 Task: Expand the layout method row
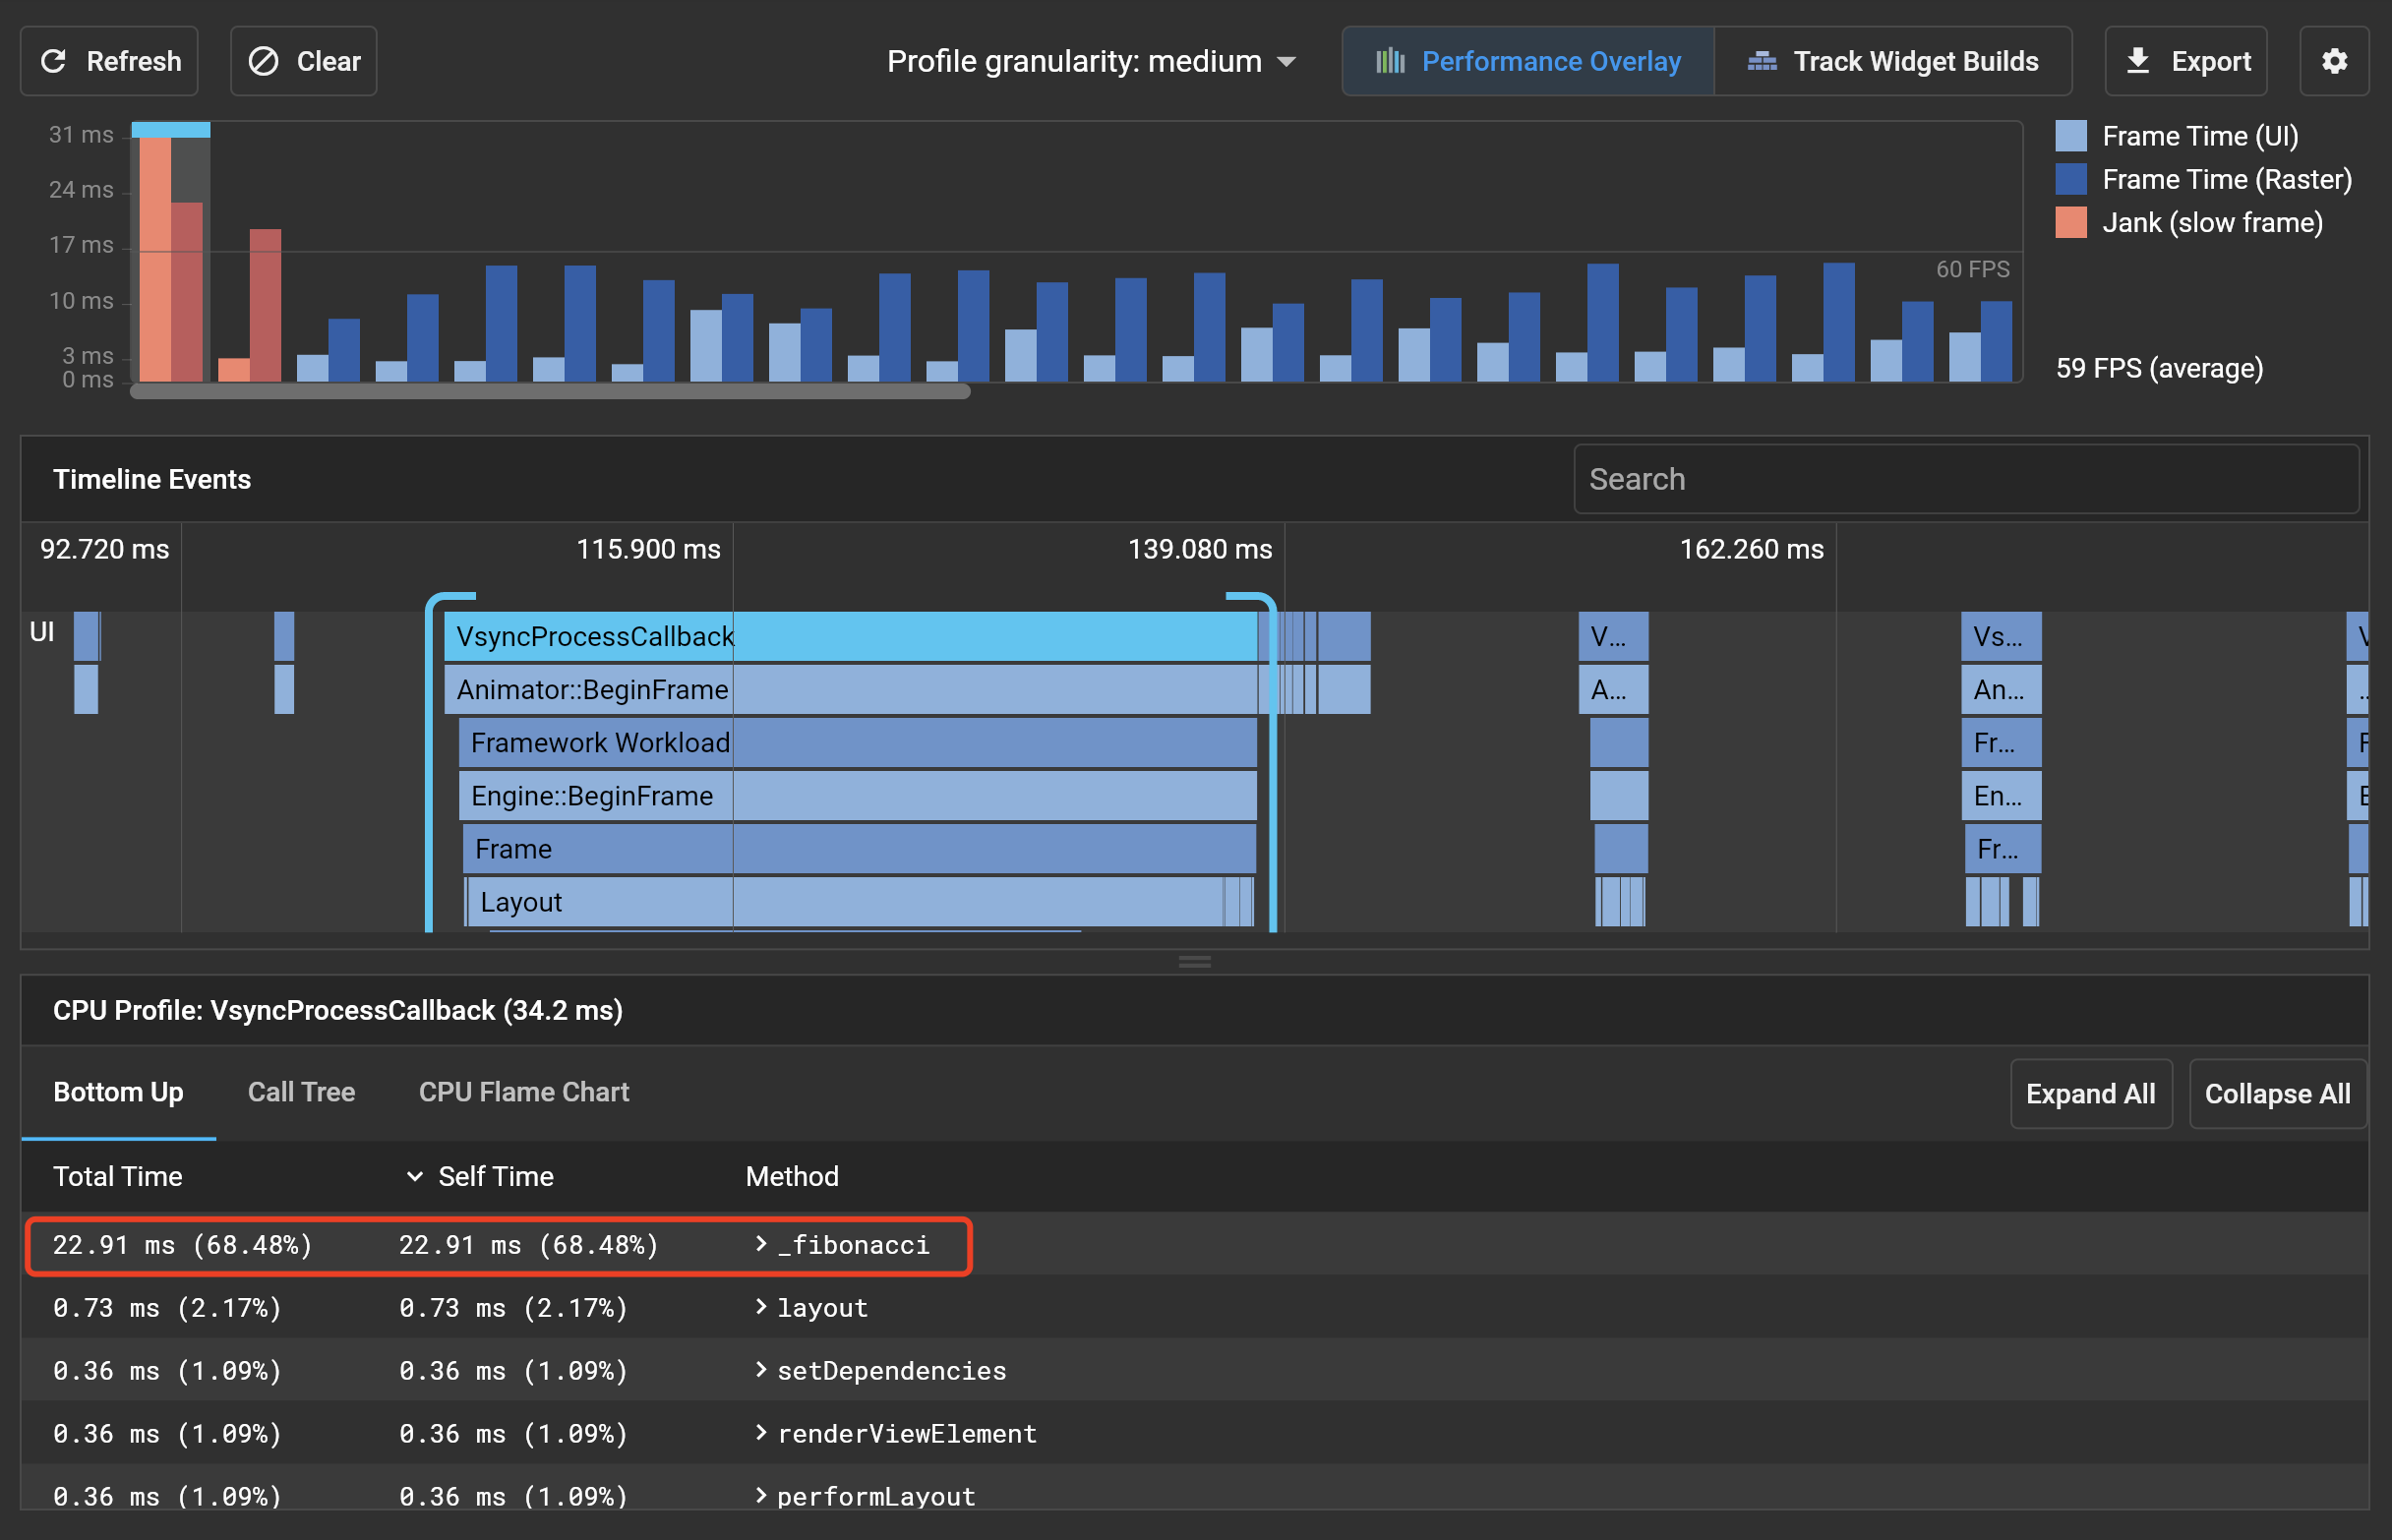761,1307
